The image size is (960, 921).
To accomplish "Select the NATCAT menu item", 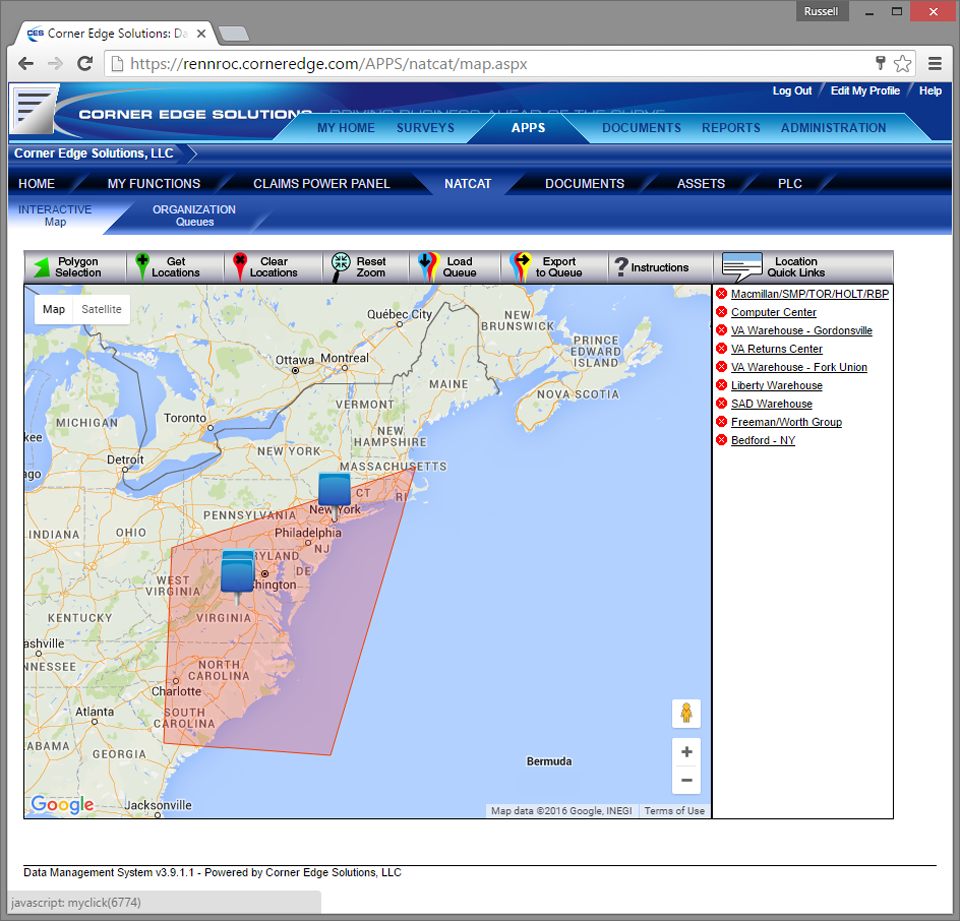I will 468,183.
